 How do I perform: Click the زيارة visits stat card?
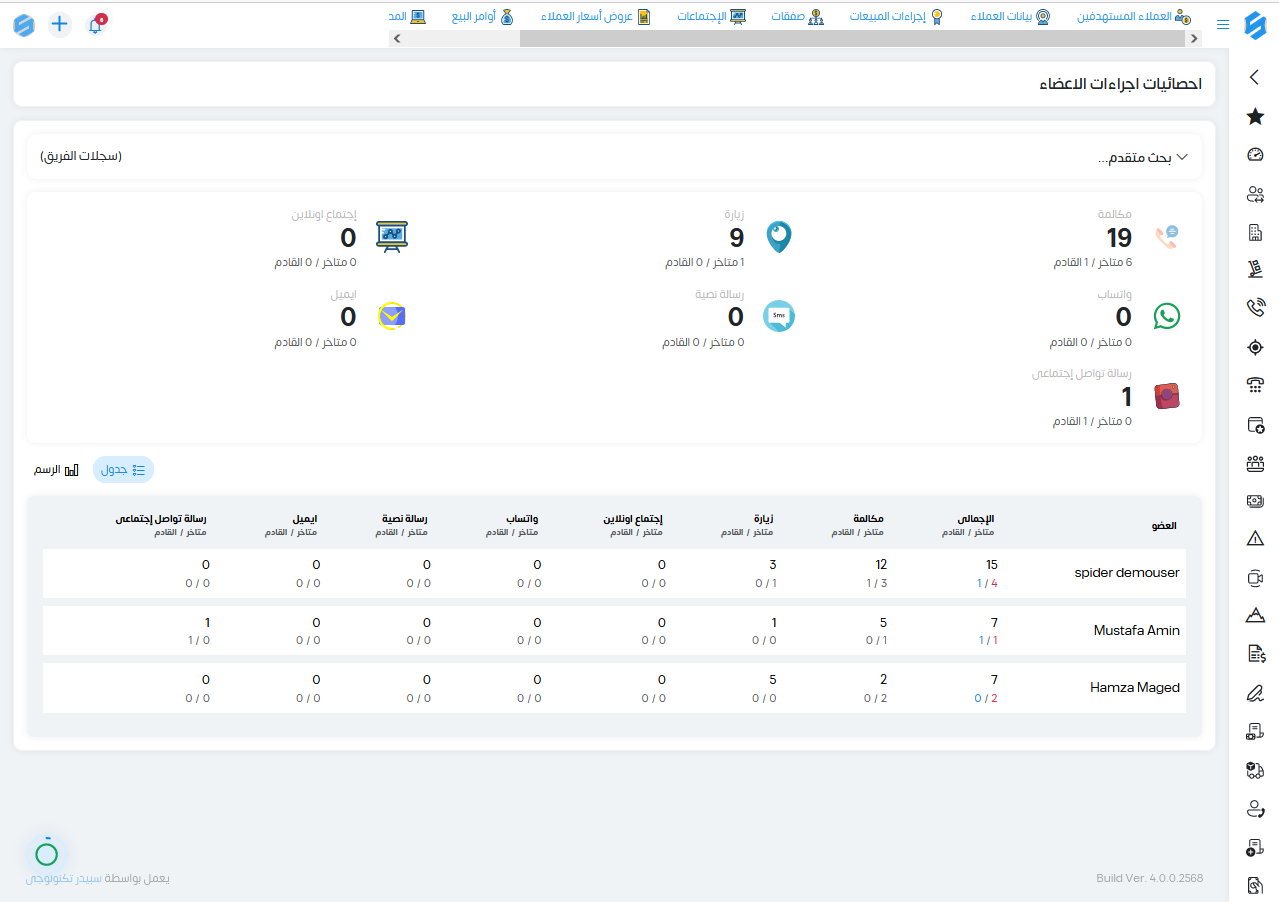coord(729,239)
